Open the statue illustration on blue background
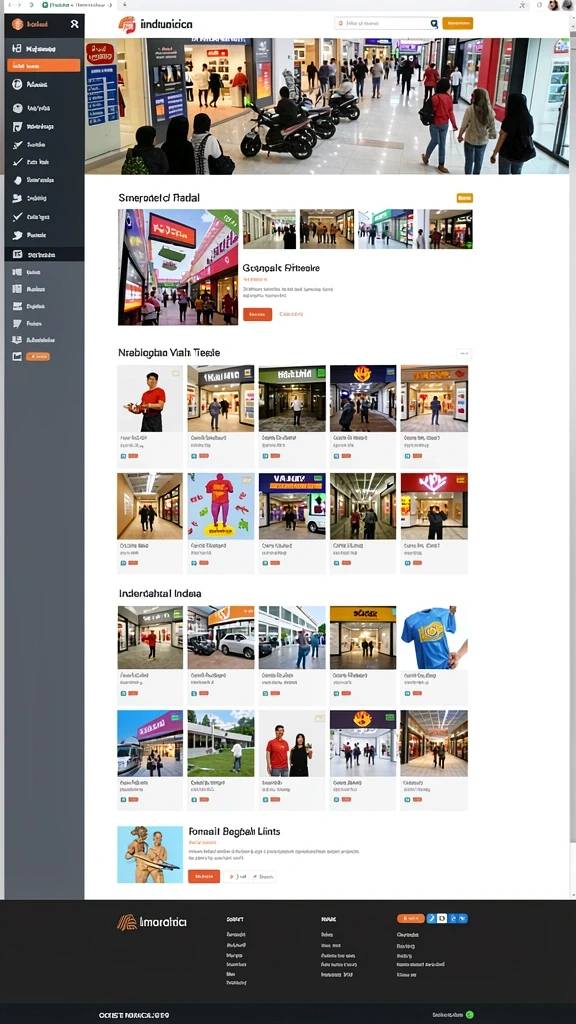The image size is (576, 1024). tap(150, 855)
